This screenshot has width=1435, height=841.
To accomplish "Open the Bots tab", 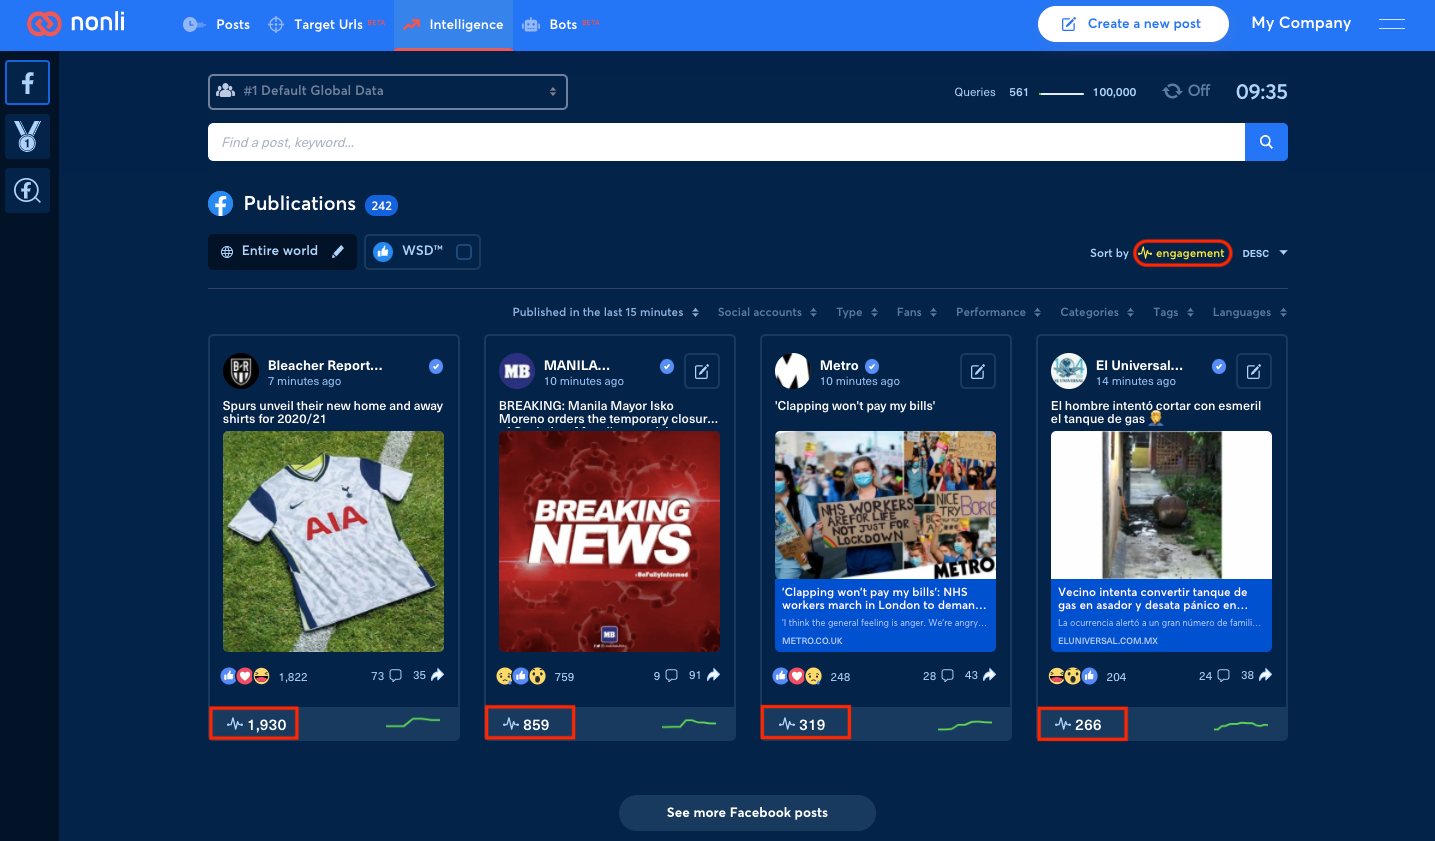I will tap(561, 24).
